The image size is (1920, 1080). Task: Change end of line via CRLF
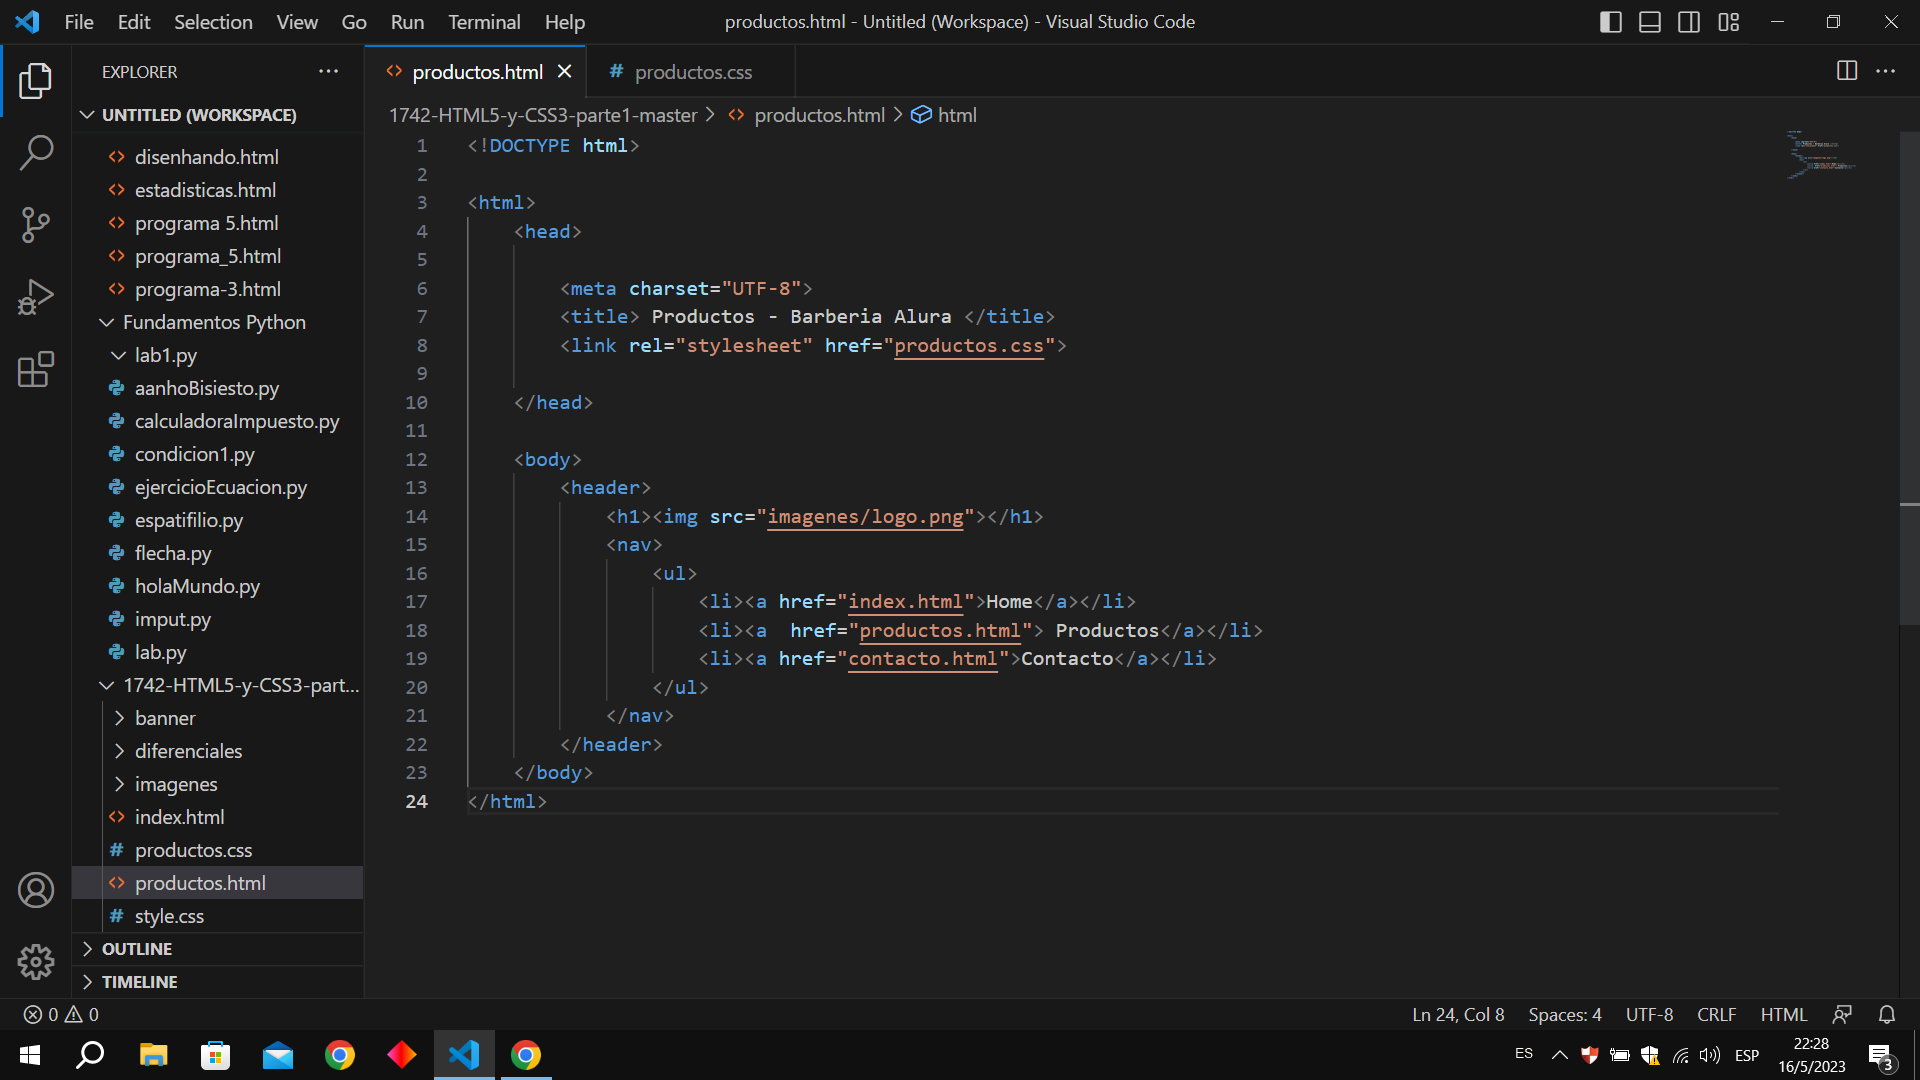point(1716,1014)
